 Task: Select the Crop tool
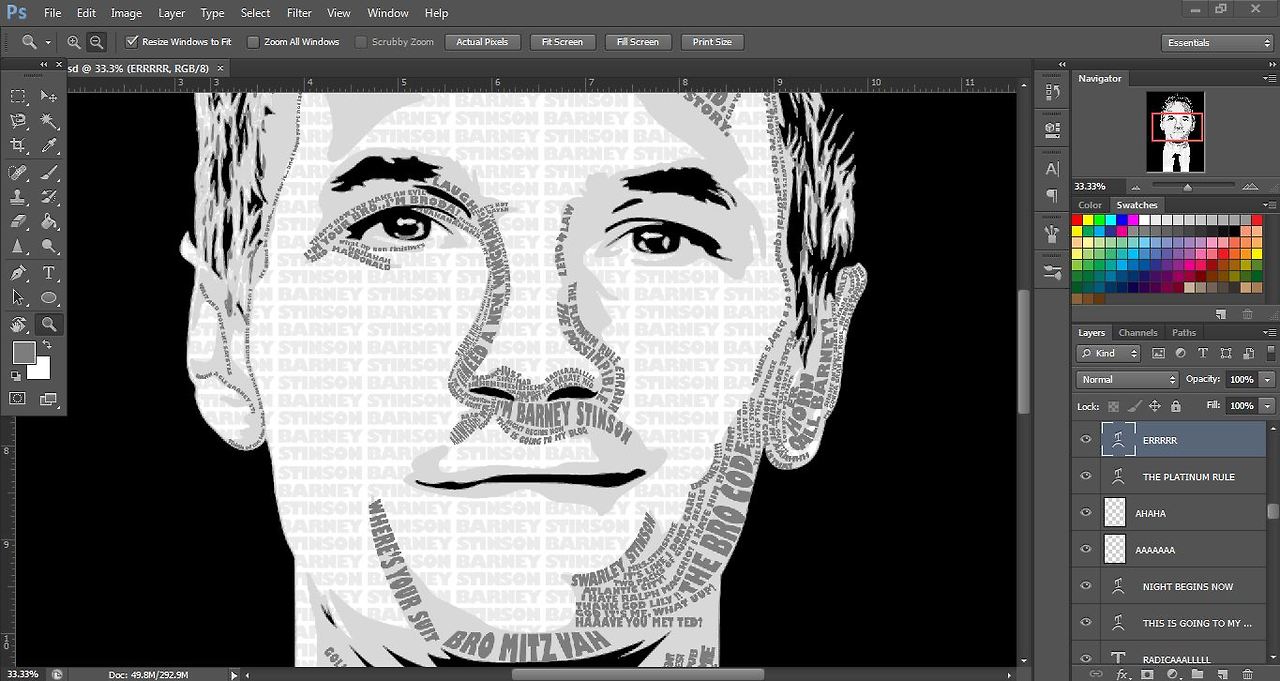[x=19, y=146]
